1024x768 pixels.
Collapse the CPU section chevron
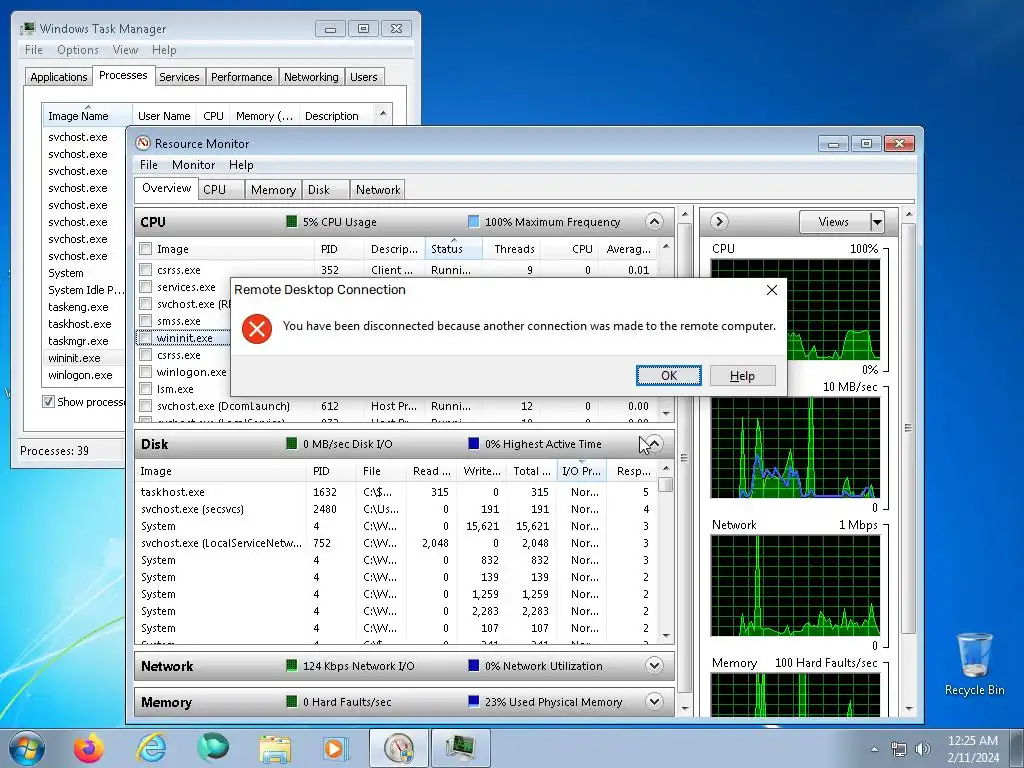pos(654,221)
